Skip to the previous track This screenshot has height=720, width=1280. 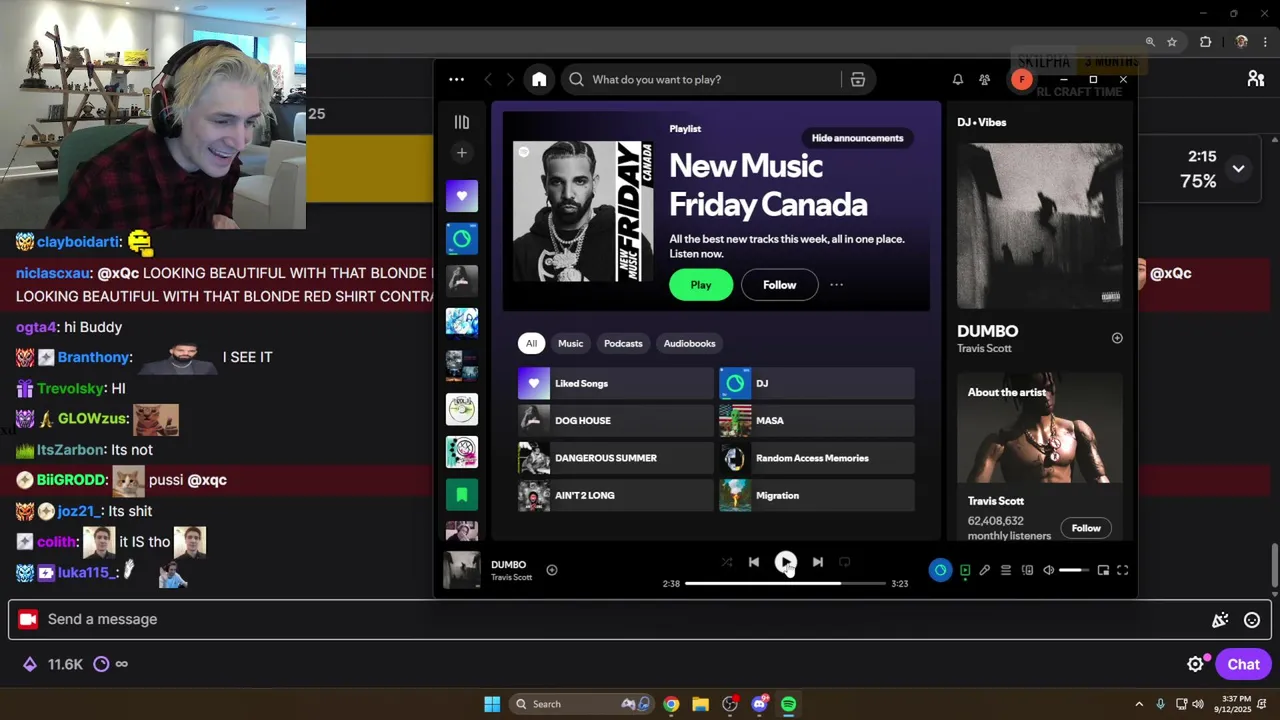tap(754, 562)
